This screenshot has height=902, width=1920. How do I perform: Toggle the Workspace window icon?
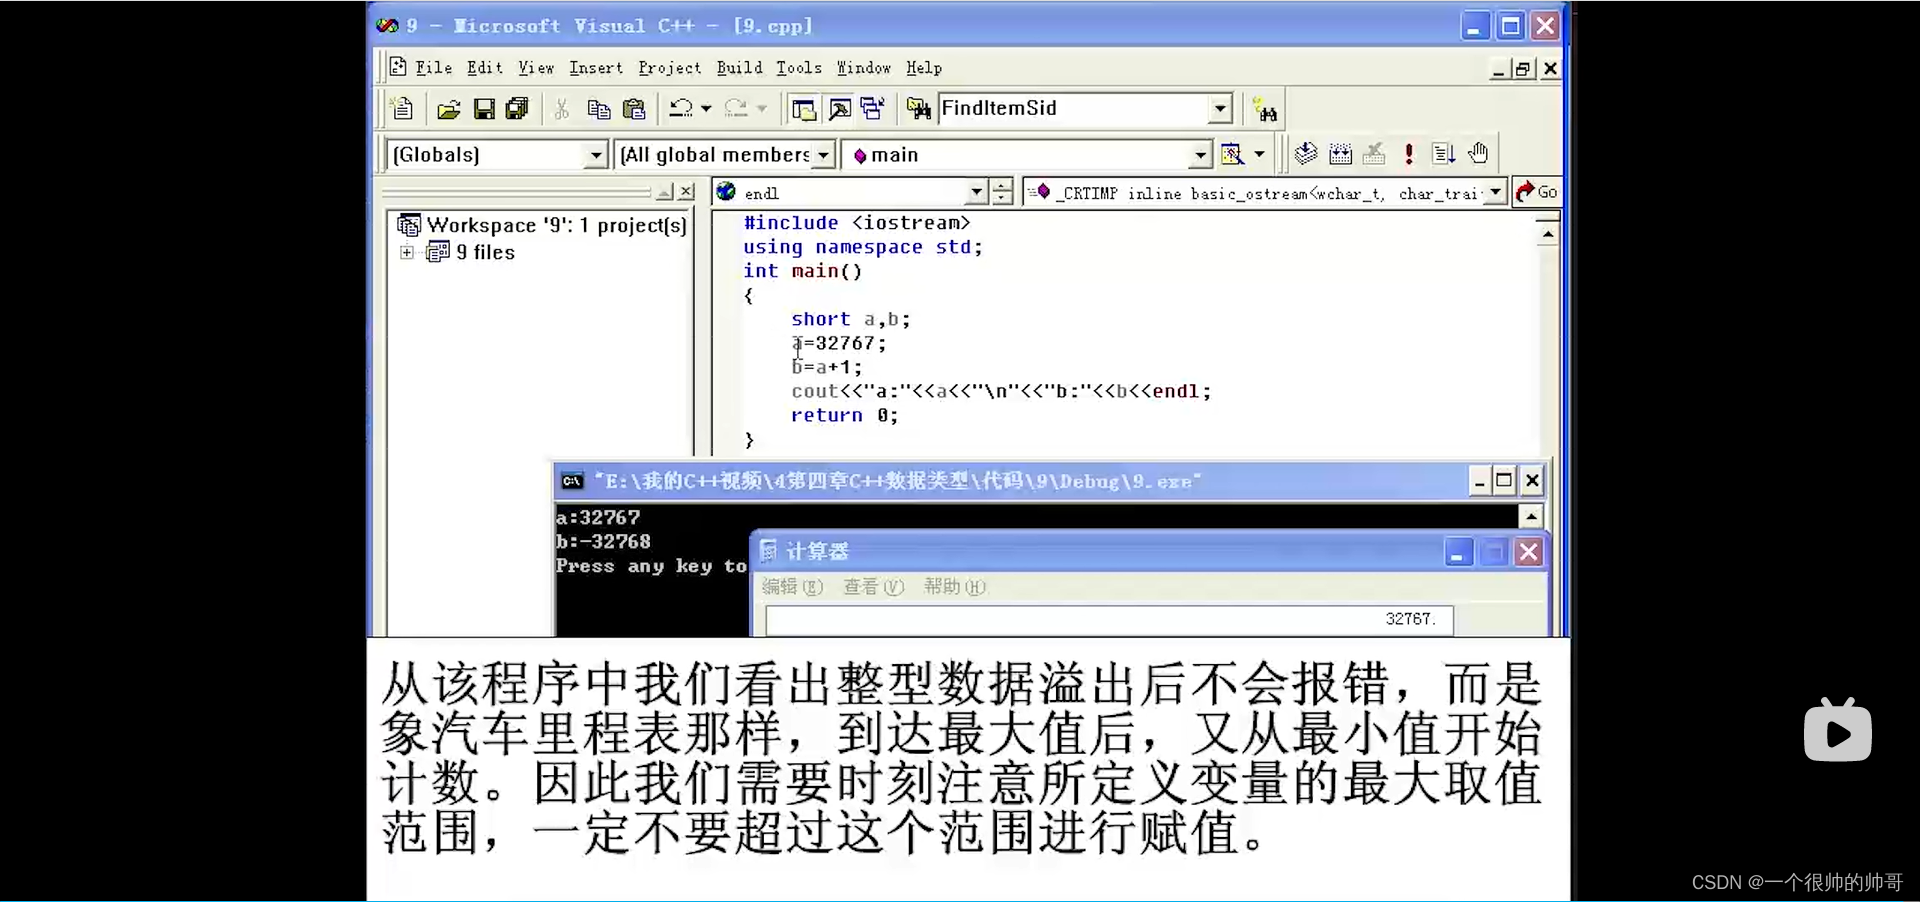[803, 109]
